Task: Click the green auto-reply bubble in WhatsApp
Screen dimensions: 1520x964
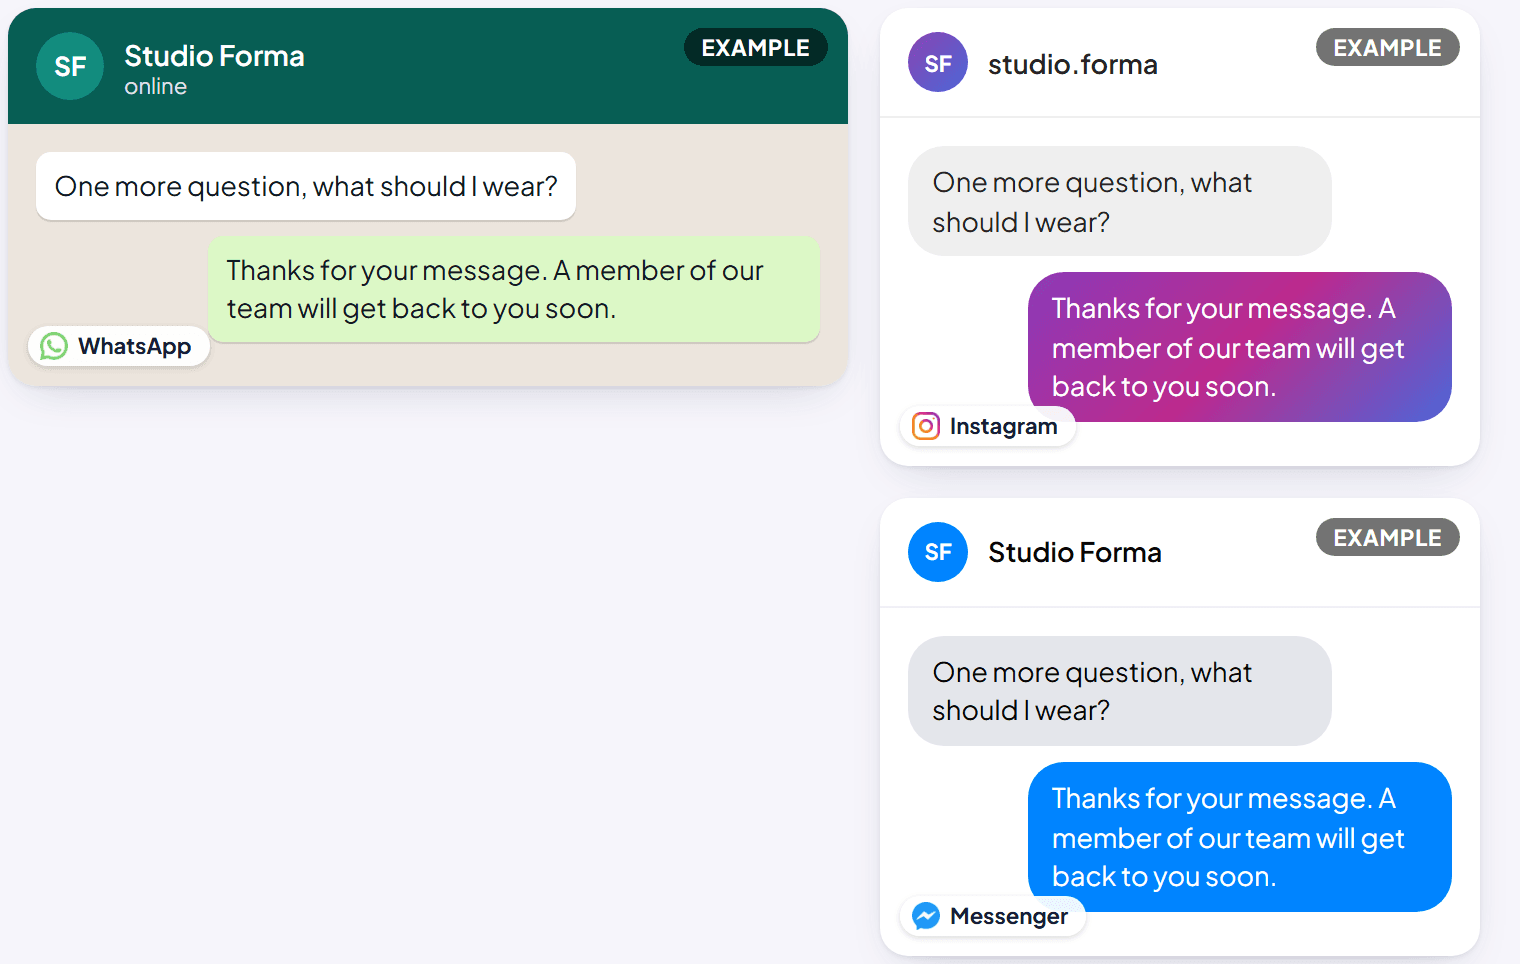Action: (x=514, y=289)
